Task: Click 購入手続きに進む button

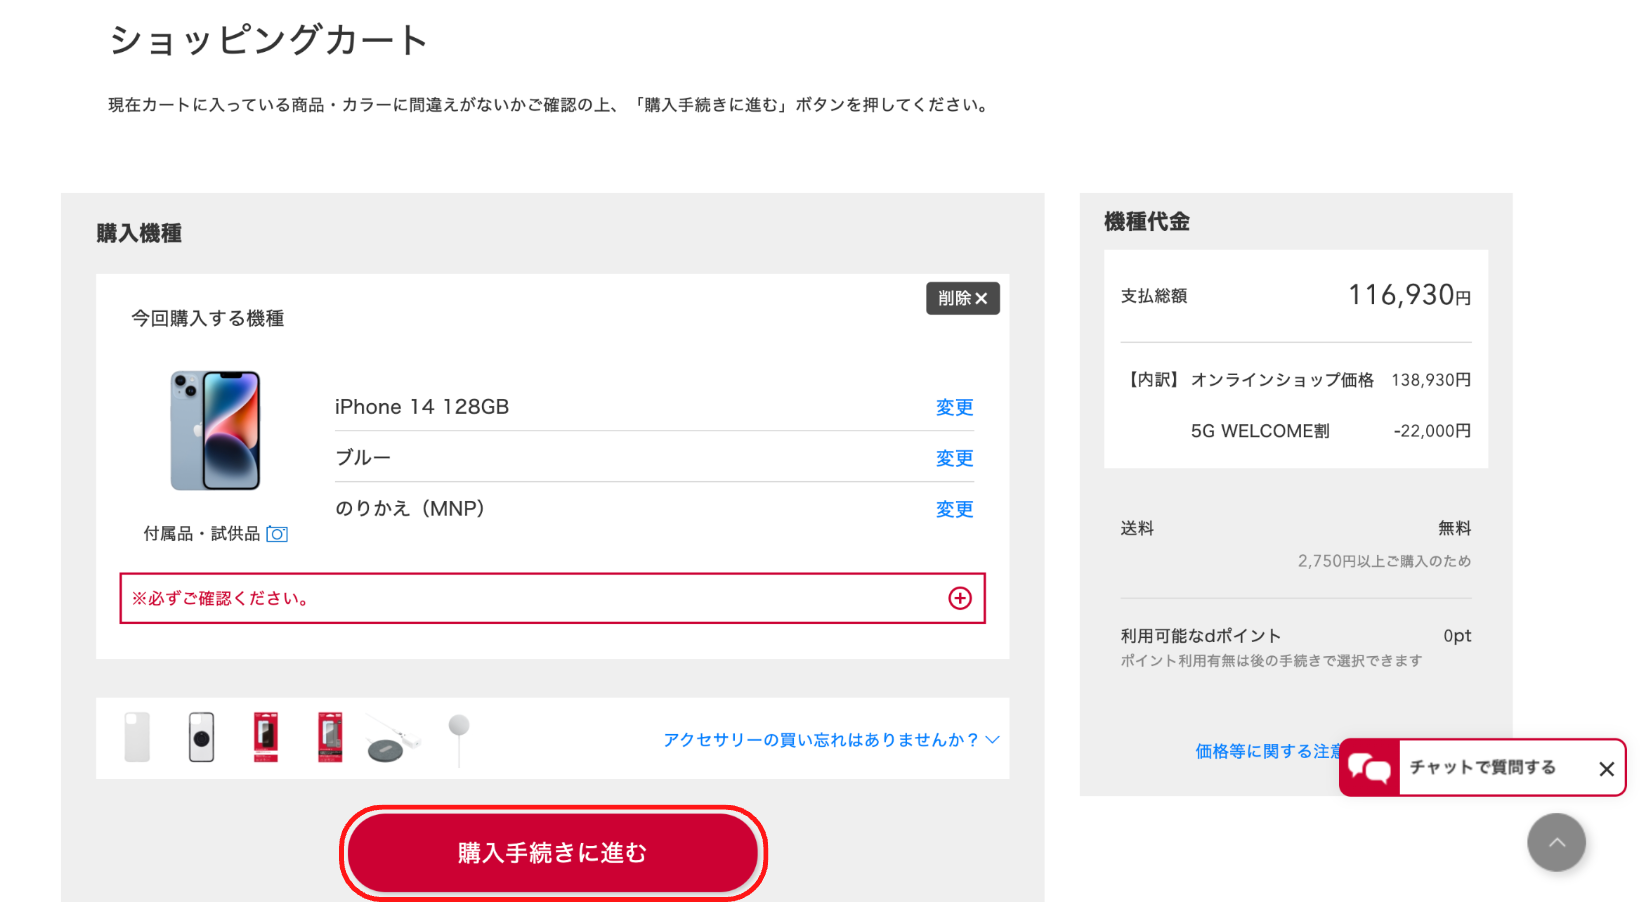Action: (x=553, y=853)
